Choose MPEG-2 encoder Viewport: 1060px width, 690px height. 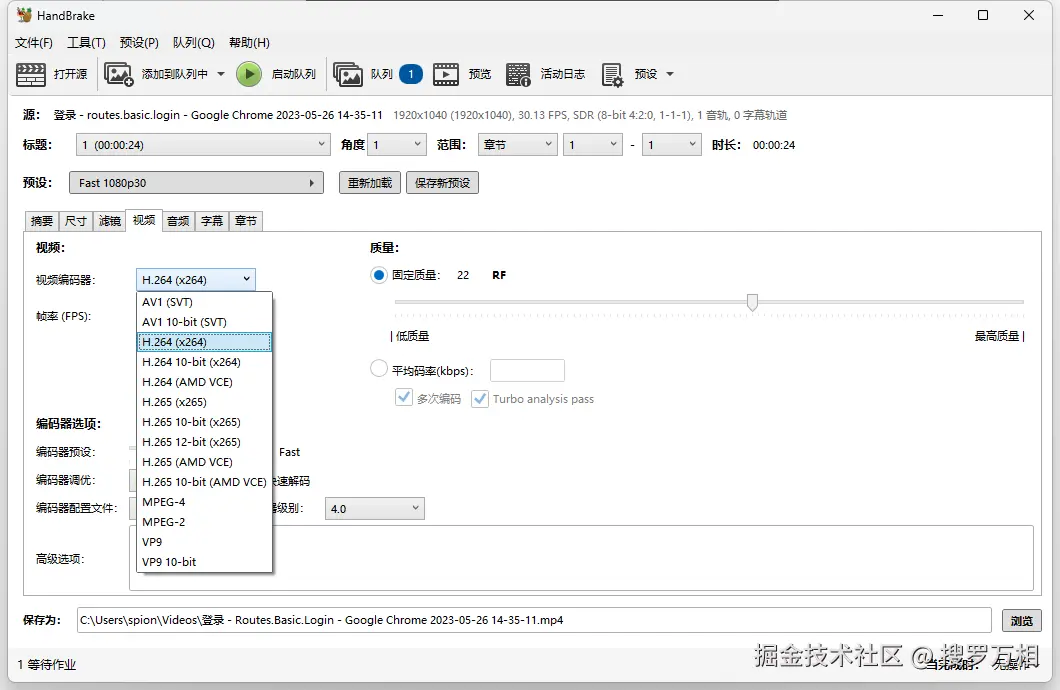(x=204, y=522)
